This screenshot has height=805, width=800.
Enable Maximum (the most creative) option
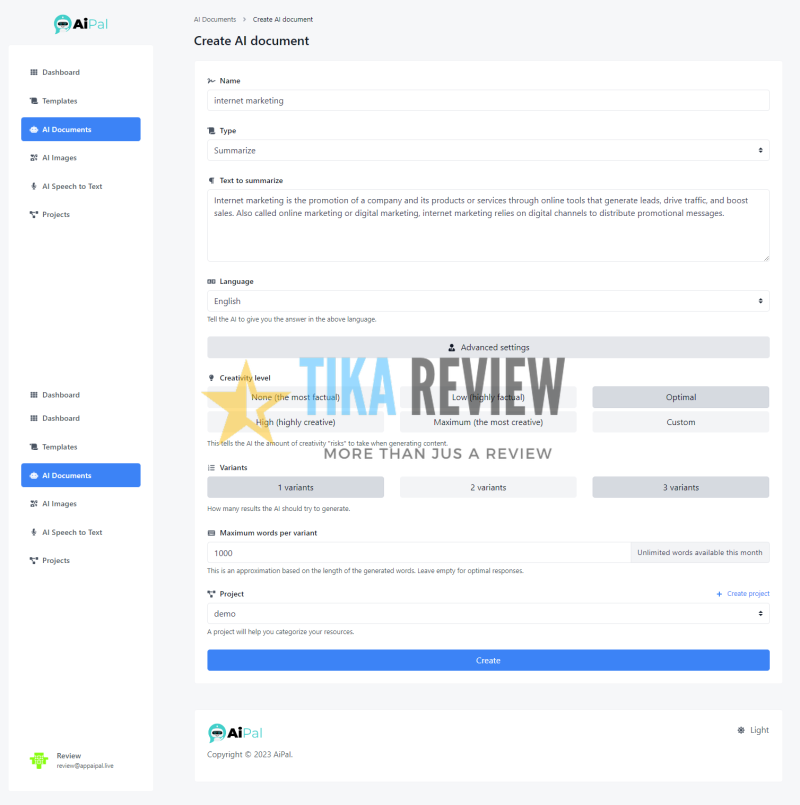pos(488,421)
